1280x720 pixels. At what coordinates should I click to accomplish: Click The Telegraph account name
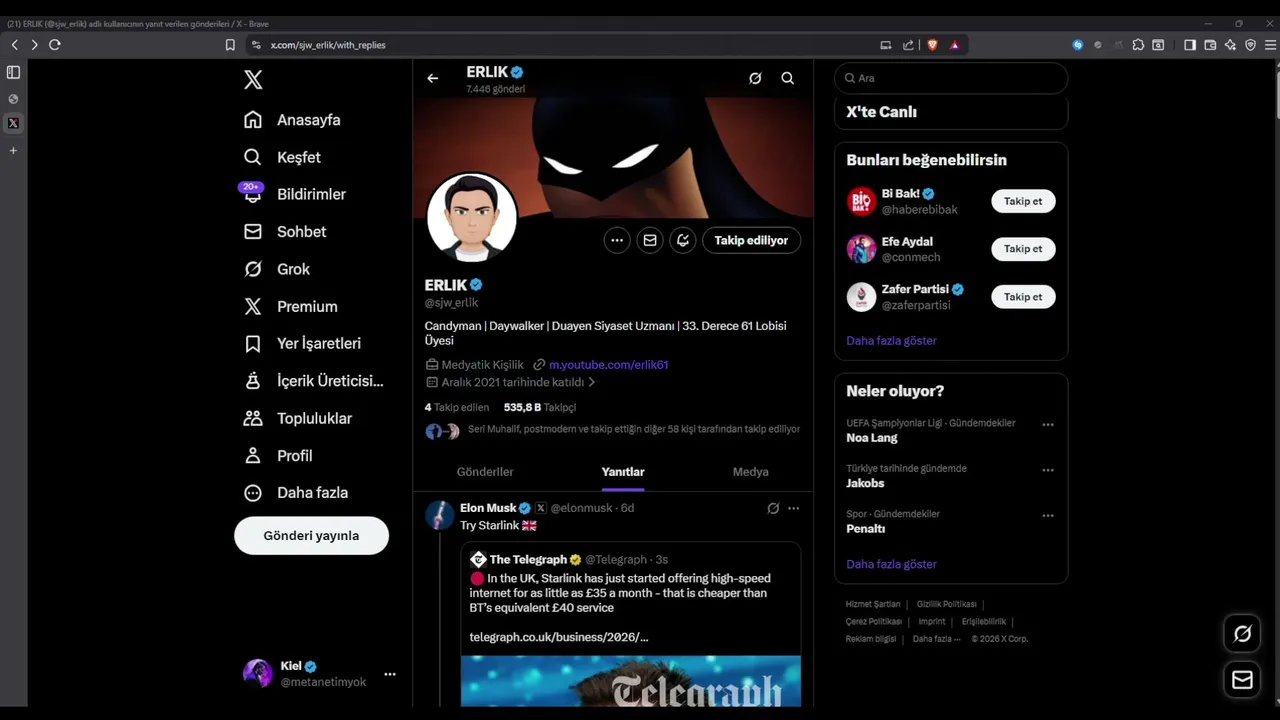tap(528, 559)
